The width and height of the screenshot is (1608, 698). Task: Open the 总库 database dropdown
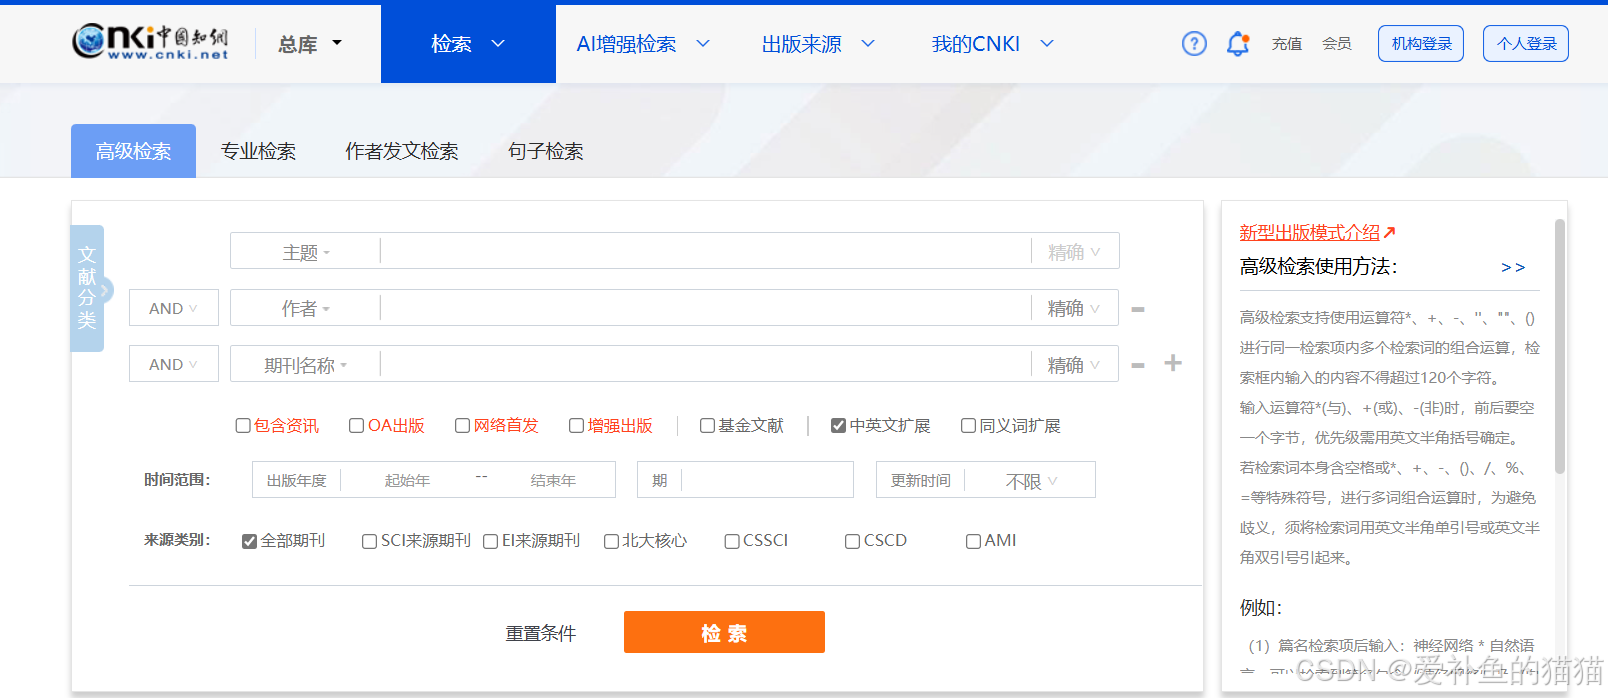click(309, 44)
